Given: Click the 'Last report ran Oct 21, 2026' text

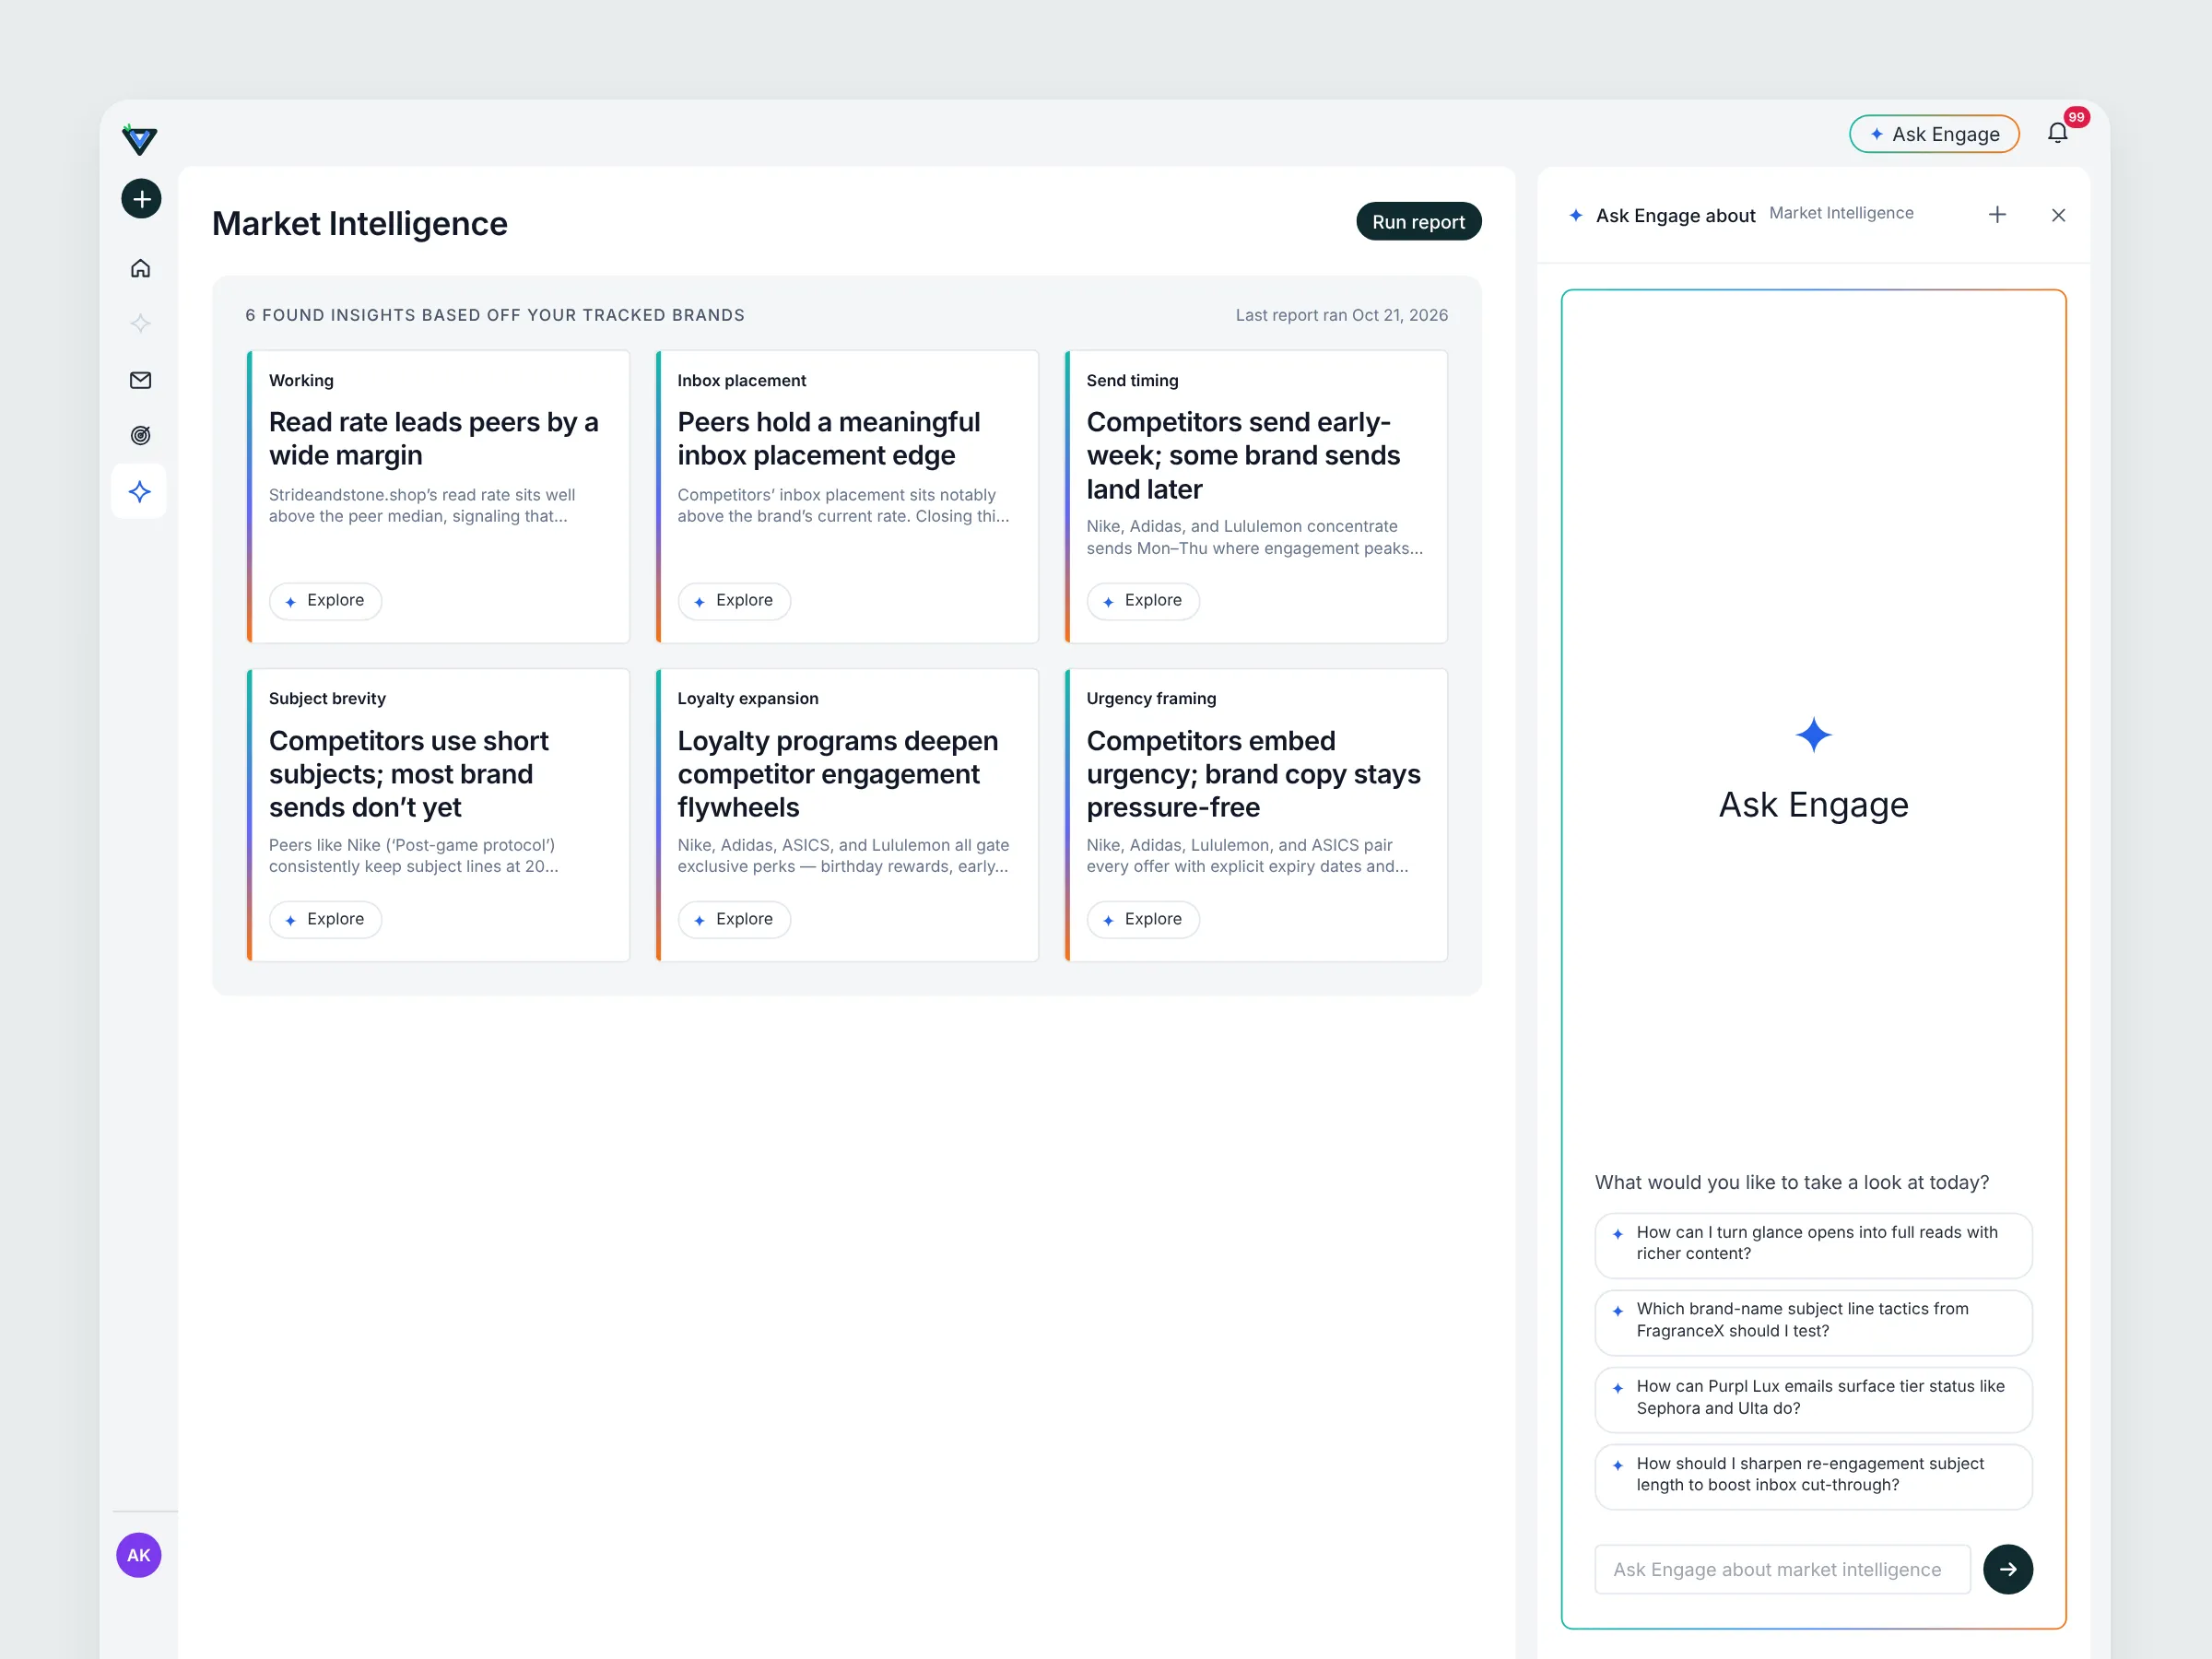Looking at the screenshot, I should (x=1341, y=316).
